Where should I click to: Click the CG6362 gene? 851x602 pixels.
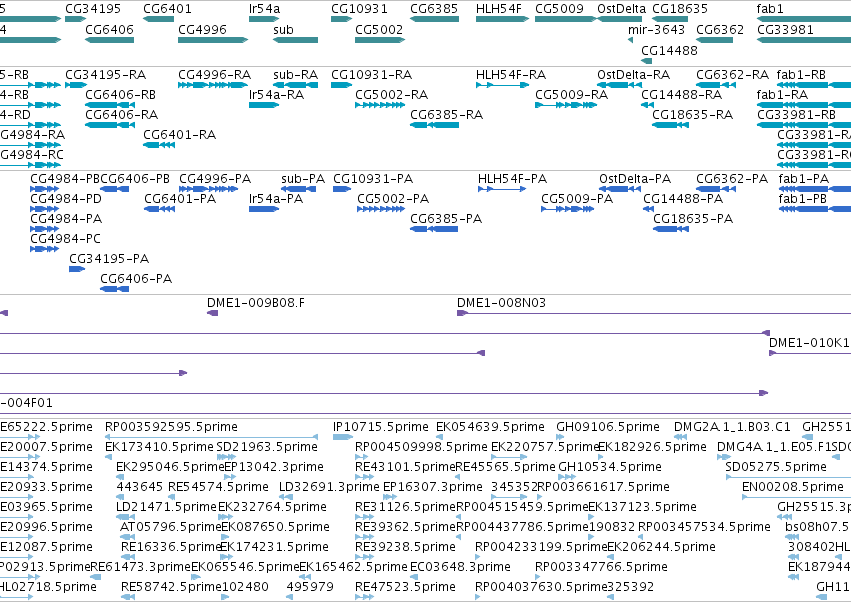tap(714, 40)
